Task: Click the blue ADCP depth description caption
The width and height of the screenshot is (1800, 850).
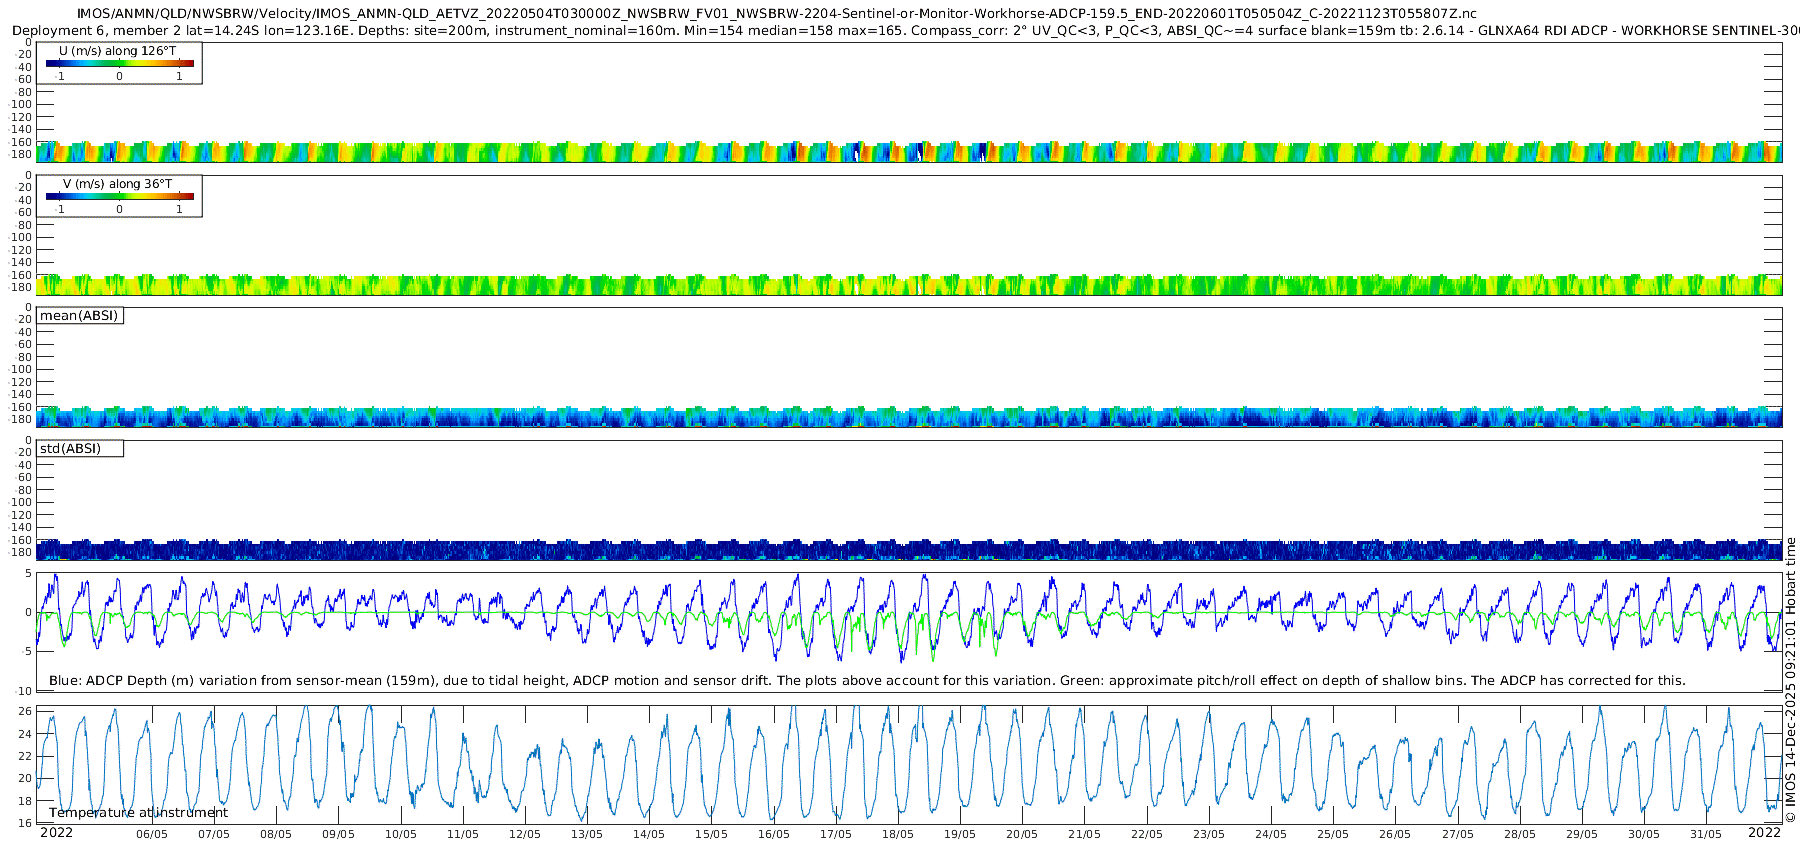Action: tap(867, 681)
